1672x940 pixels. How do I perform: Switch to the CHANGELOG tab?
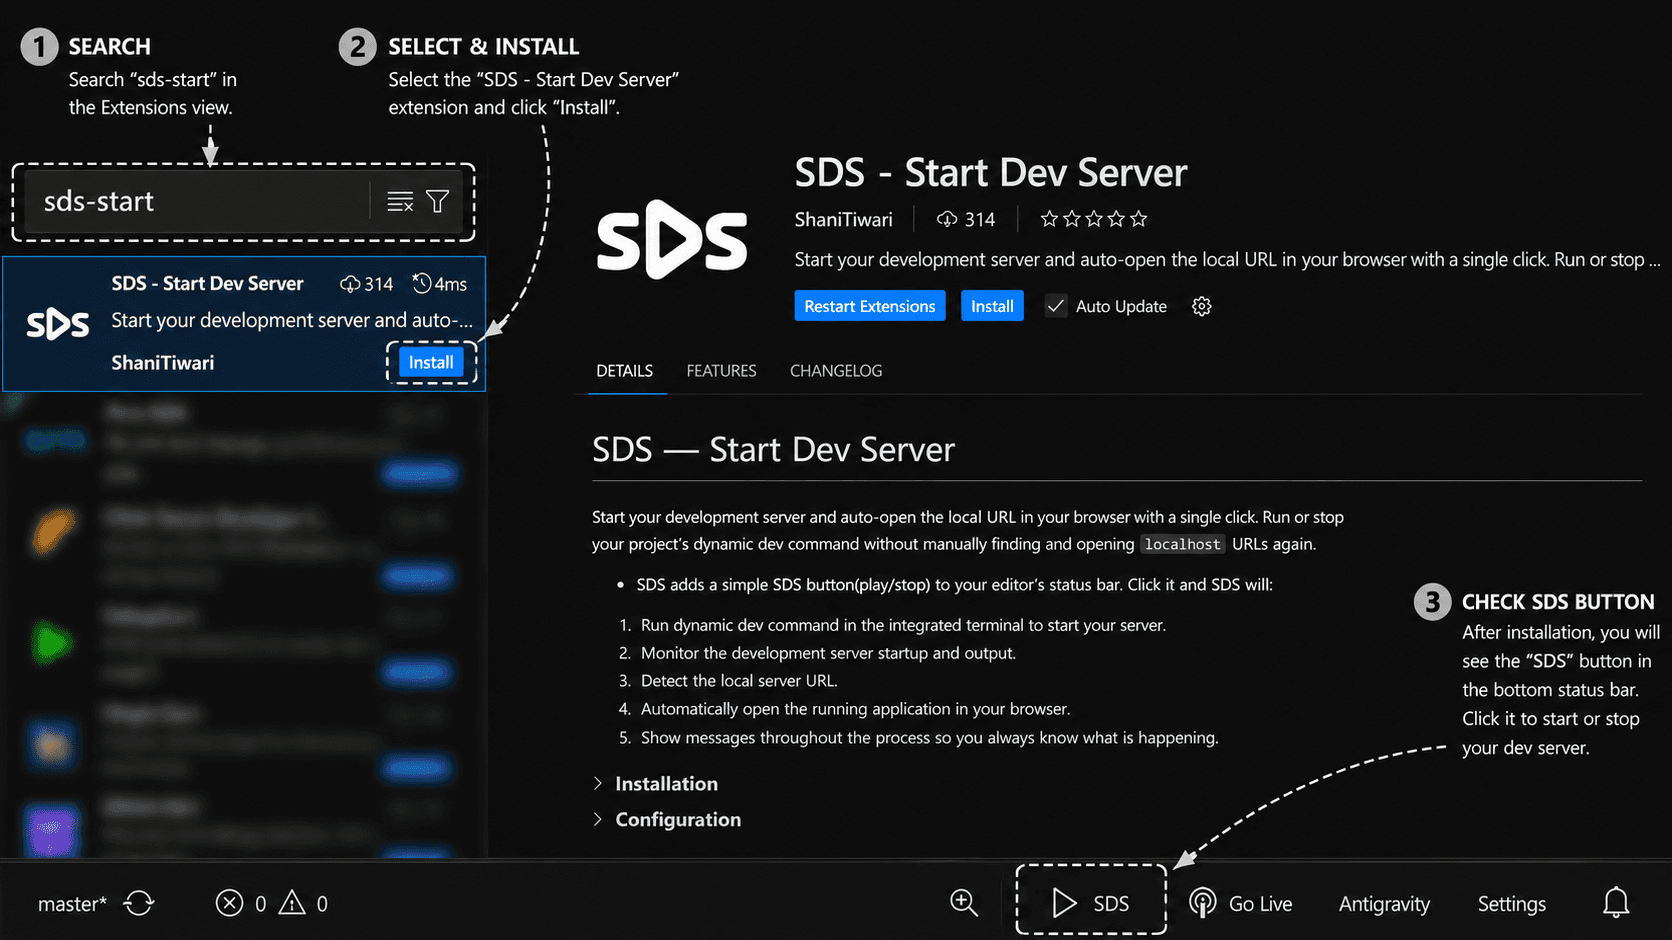point(836,371)
